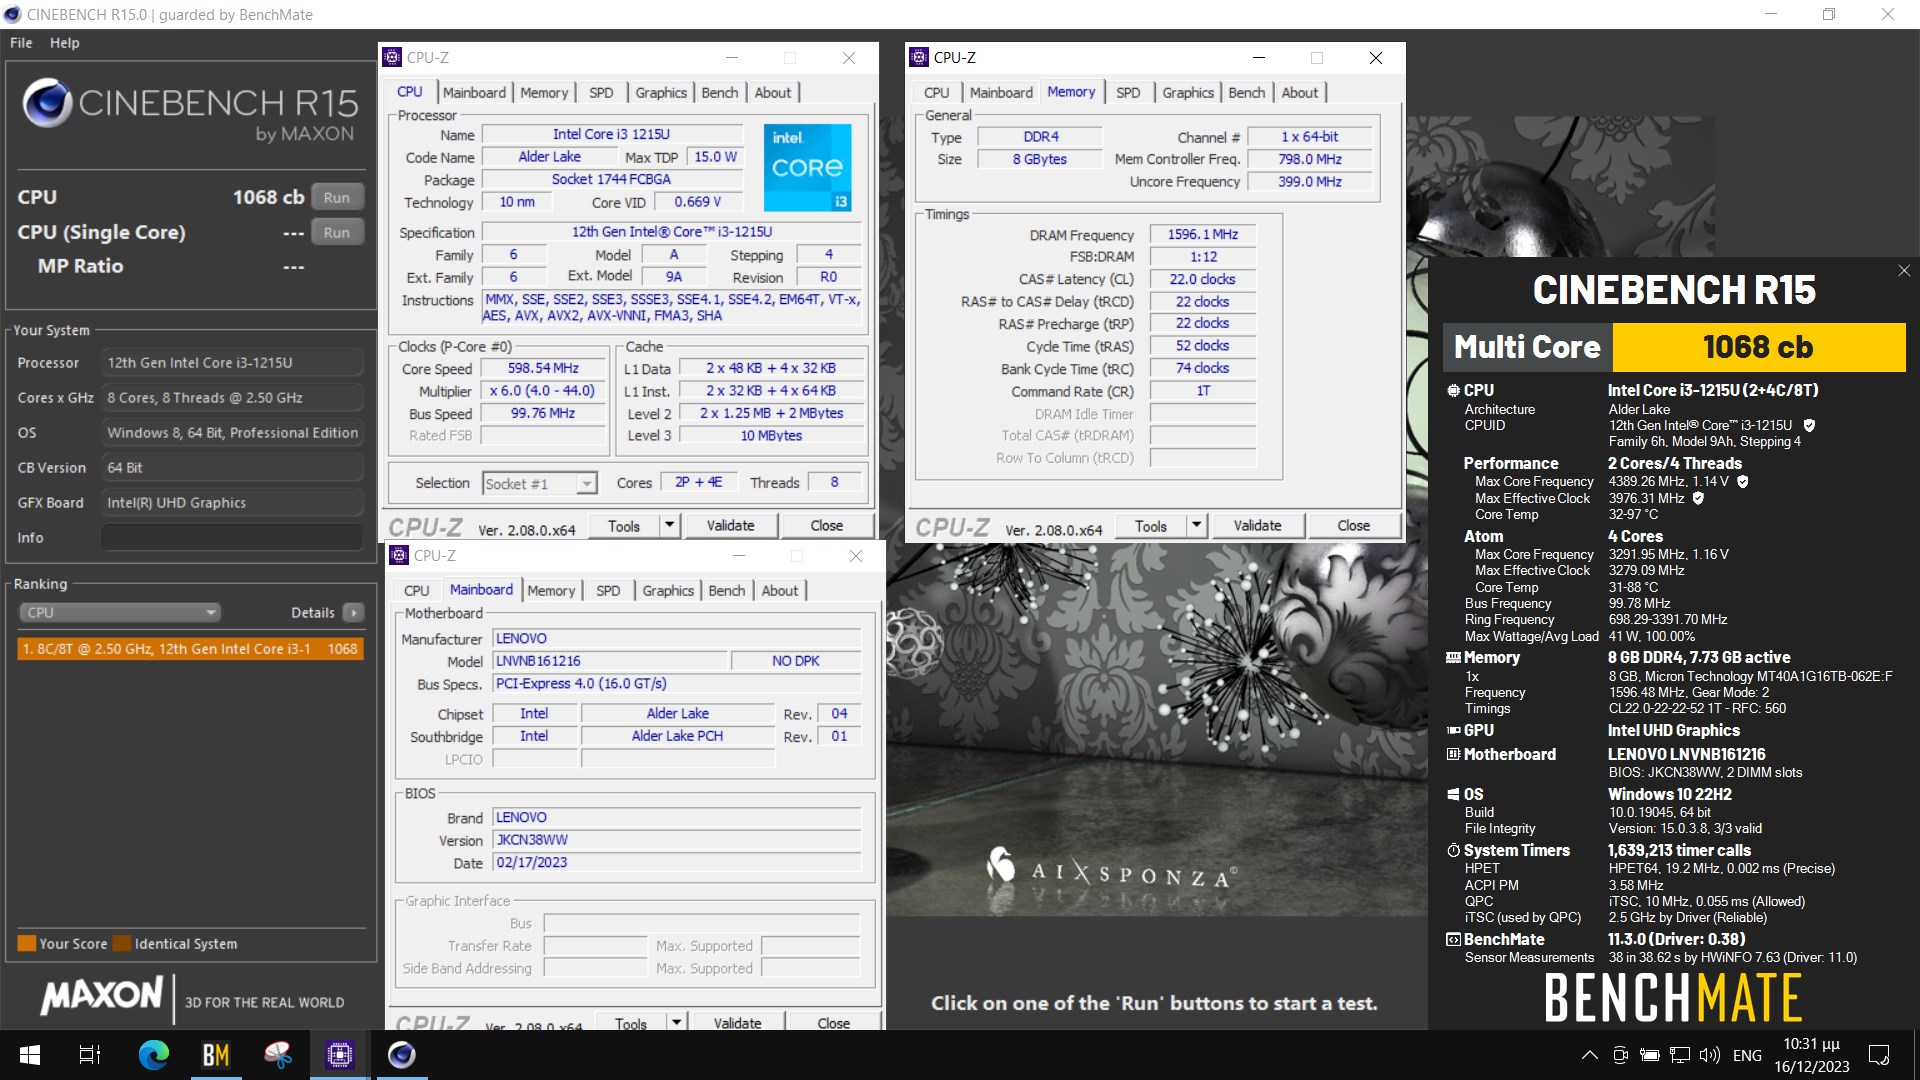Open SPD tab in Mainboard window
The image size is (1920, 1080).
point(608,591)
